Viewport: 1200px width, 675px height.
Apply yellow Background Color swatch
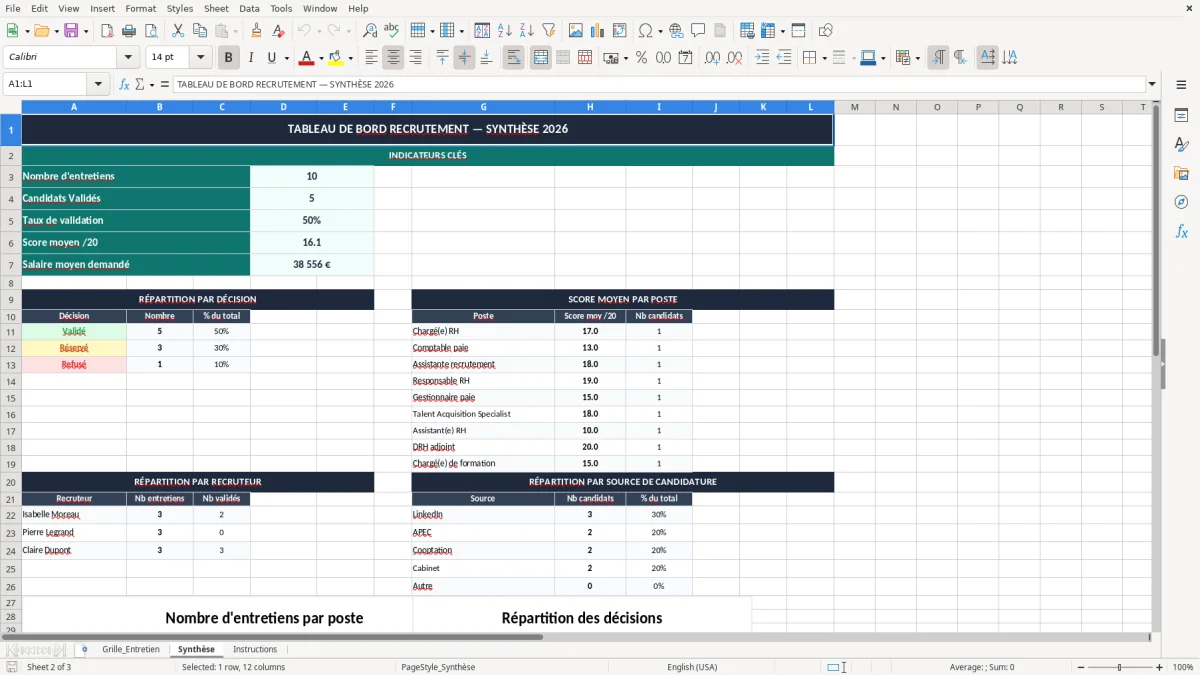click(x=336, y=58)
